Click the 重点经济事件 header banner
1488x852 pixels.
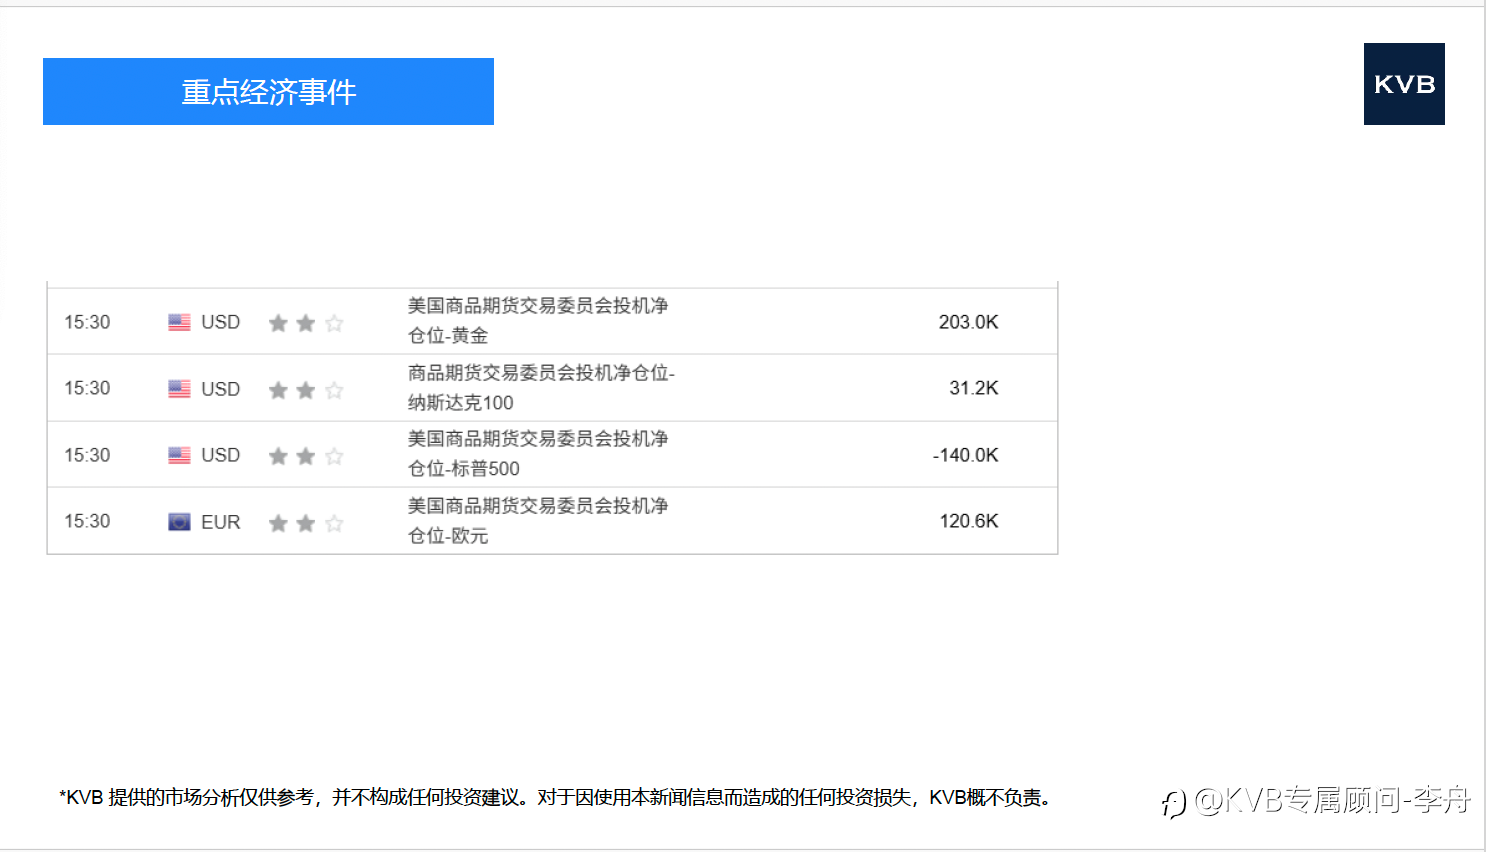(268, 91)
